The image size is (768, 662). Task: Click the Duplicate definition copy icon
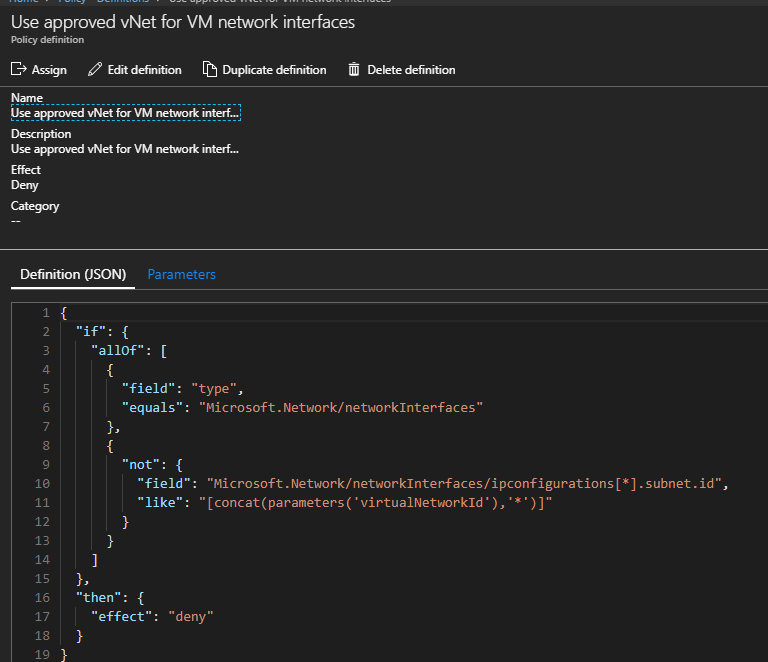[209, 70]
